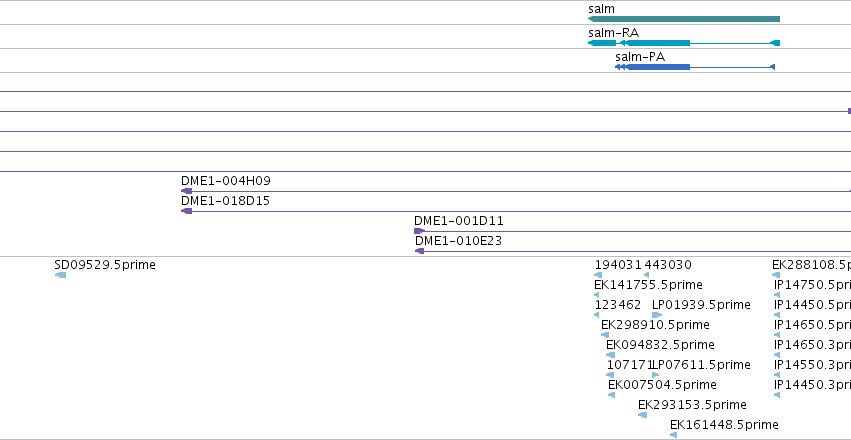Viewport: 851px width, 440px height.
Task: Open the EK161448.5prime label
Action: [724, 425]
